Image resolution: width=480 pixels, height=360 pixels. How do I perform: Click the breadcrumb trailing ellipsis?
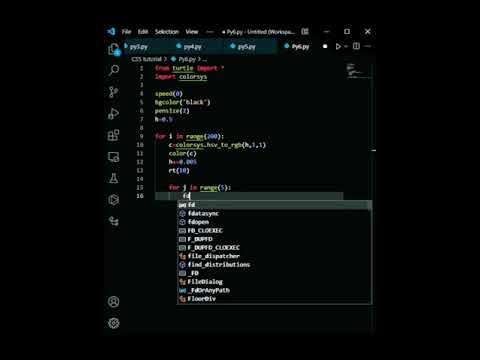click(x=204, y=60)
